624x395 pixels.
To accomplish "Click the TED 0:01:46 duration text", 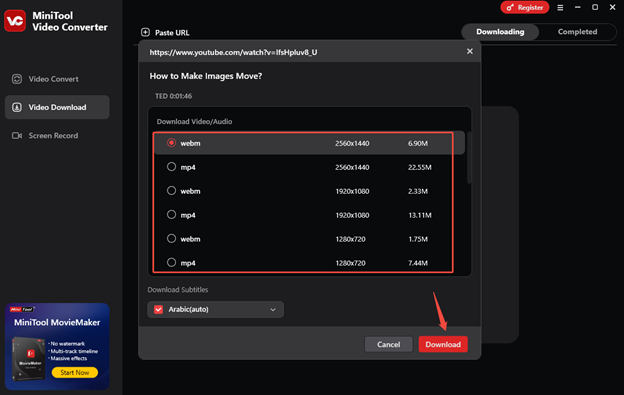I will click(x=174, y=96).
